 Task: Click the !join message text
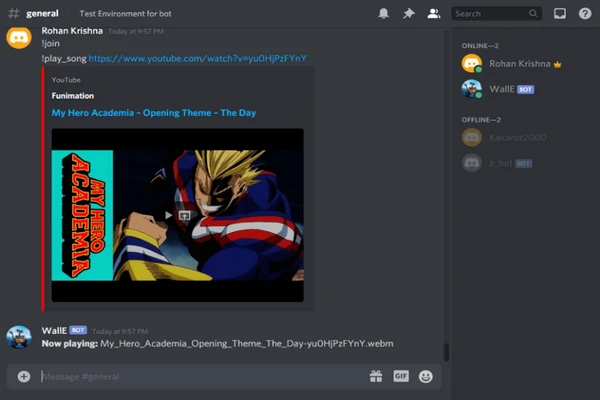51,44
